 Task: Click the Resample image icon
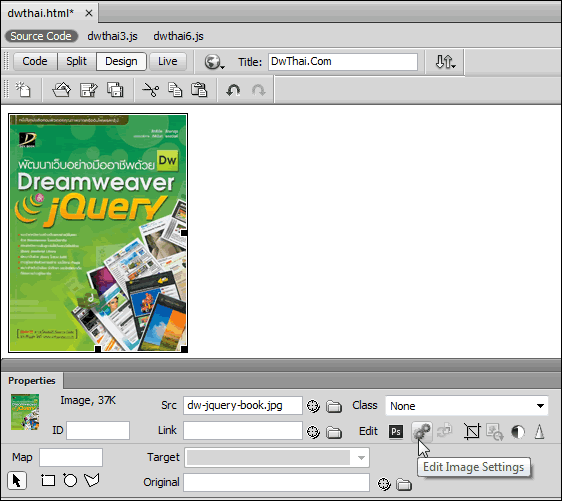pos(495,432)
